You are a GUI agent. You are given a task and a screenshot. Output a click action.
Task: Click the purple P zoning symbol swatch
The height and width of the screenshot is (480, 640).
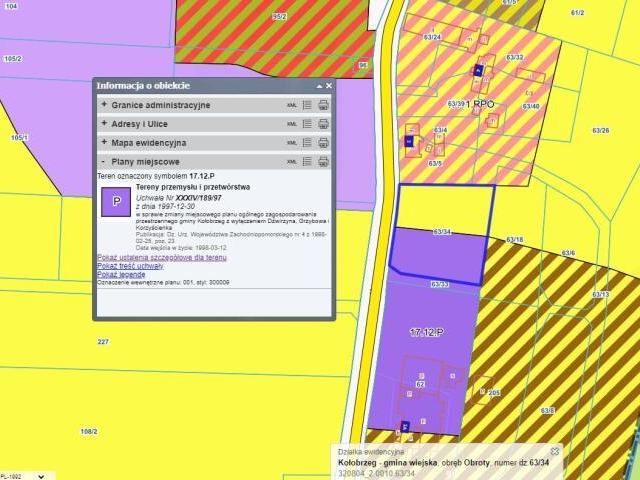[116, 201]
